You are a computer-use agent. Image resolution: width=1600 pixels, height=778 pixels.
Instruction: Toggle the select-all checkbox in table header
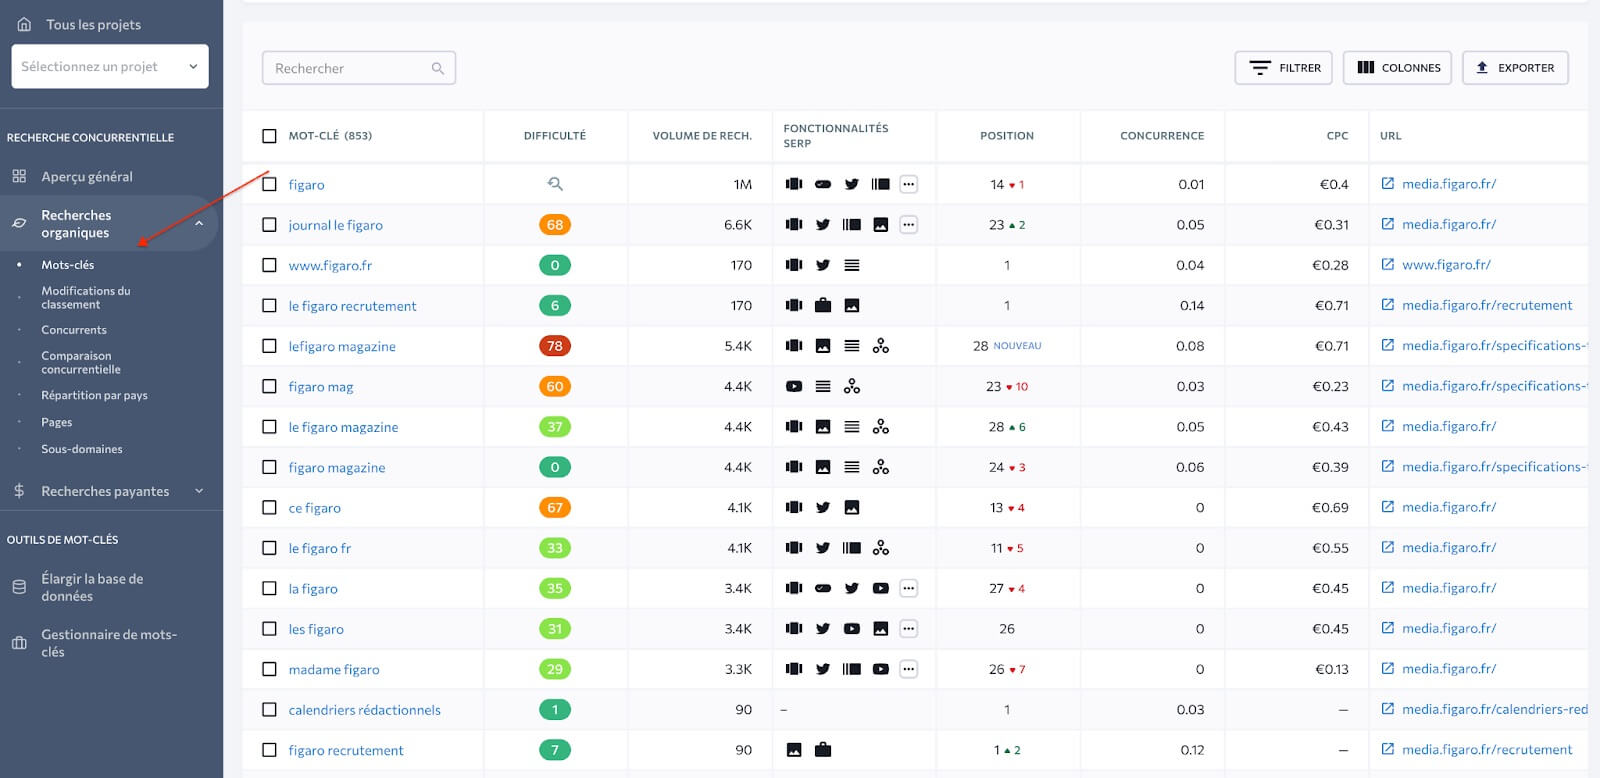tap(269, 136)
